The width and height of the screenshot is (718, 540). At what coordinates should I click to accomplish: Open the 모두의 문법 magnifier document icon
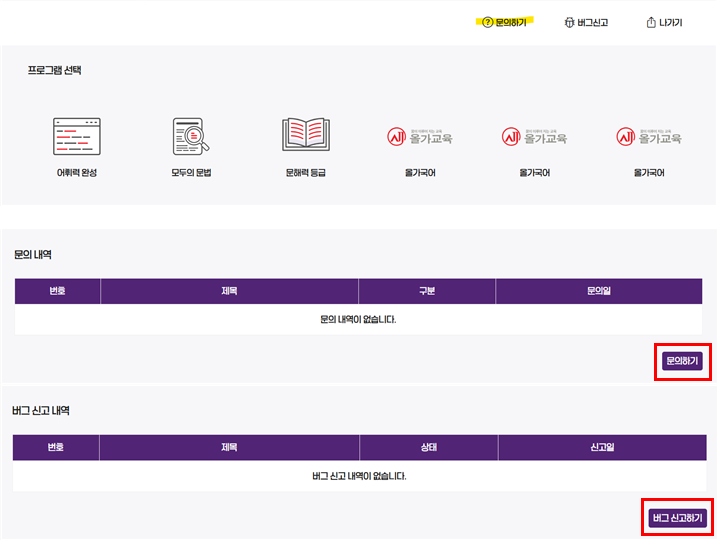tap(190, 136)
